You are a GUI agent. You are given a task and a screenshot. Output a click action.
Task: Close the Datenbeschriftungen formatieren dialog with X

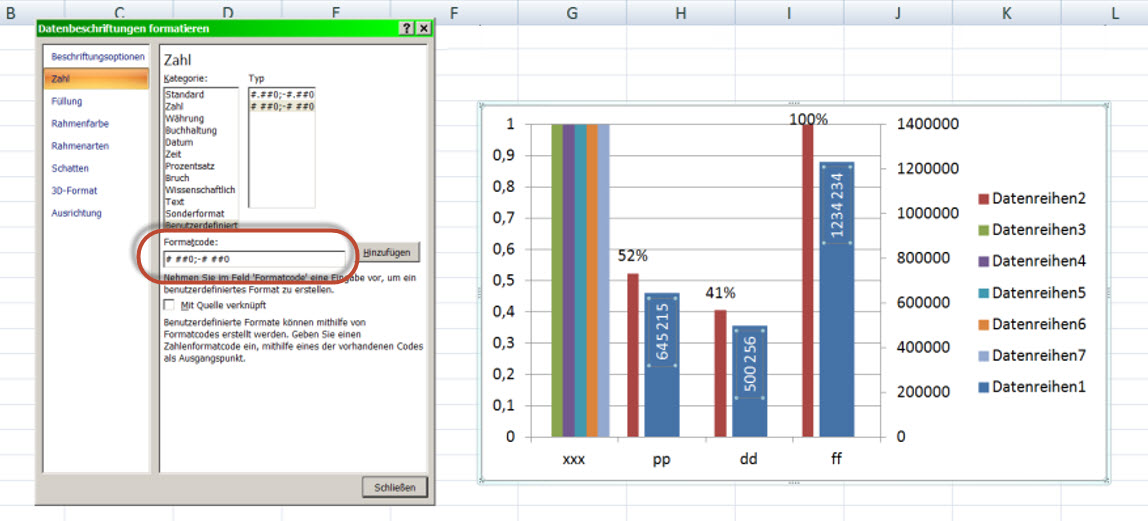[x=424, y=29]
